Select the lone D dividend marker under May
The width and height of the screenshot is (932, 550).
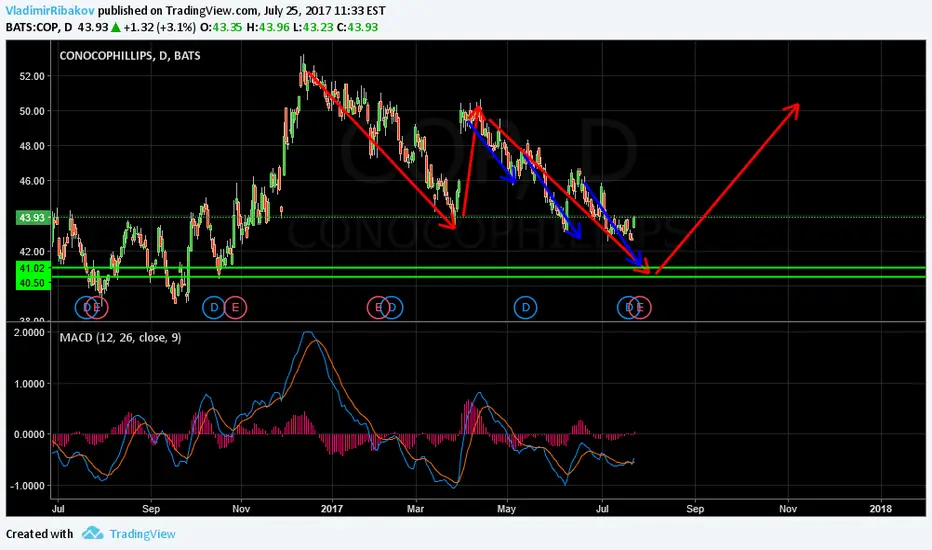525,307
